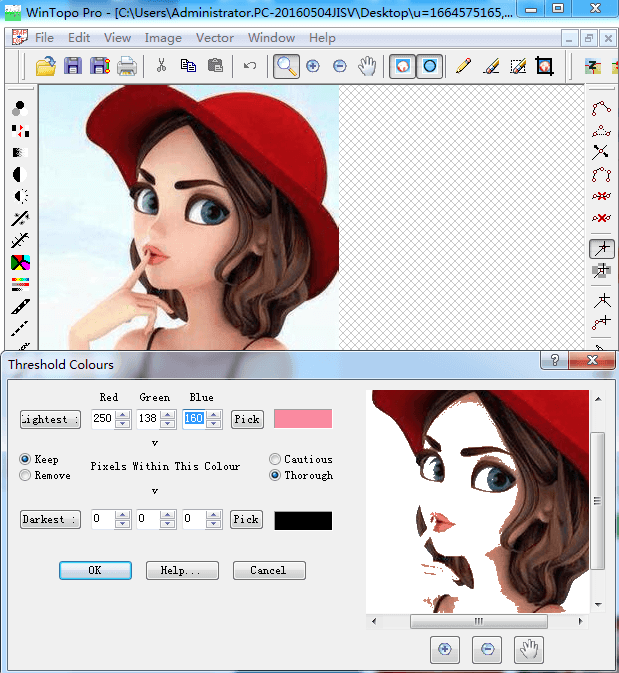
Task: Decrease Lightest Green value with down arrow
Action: click(x=168, y=424)
